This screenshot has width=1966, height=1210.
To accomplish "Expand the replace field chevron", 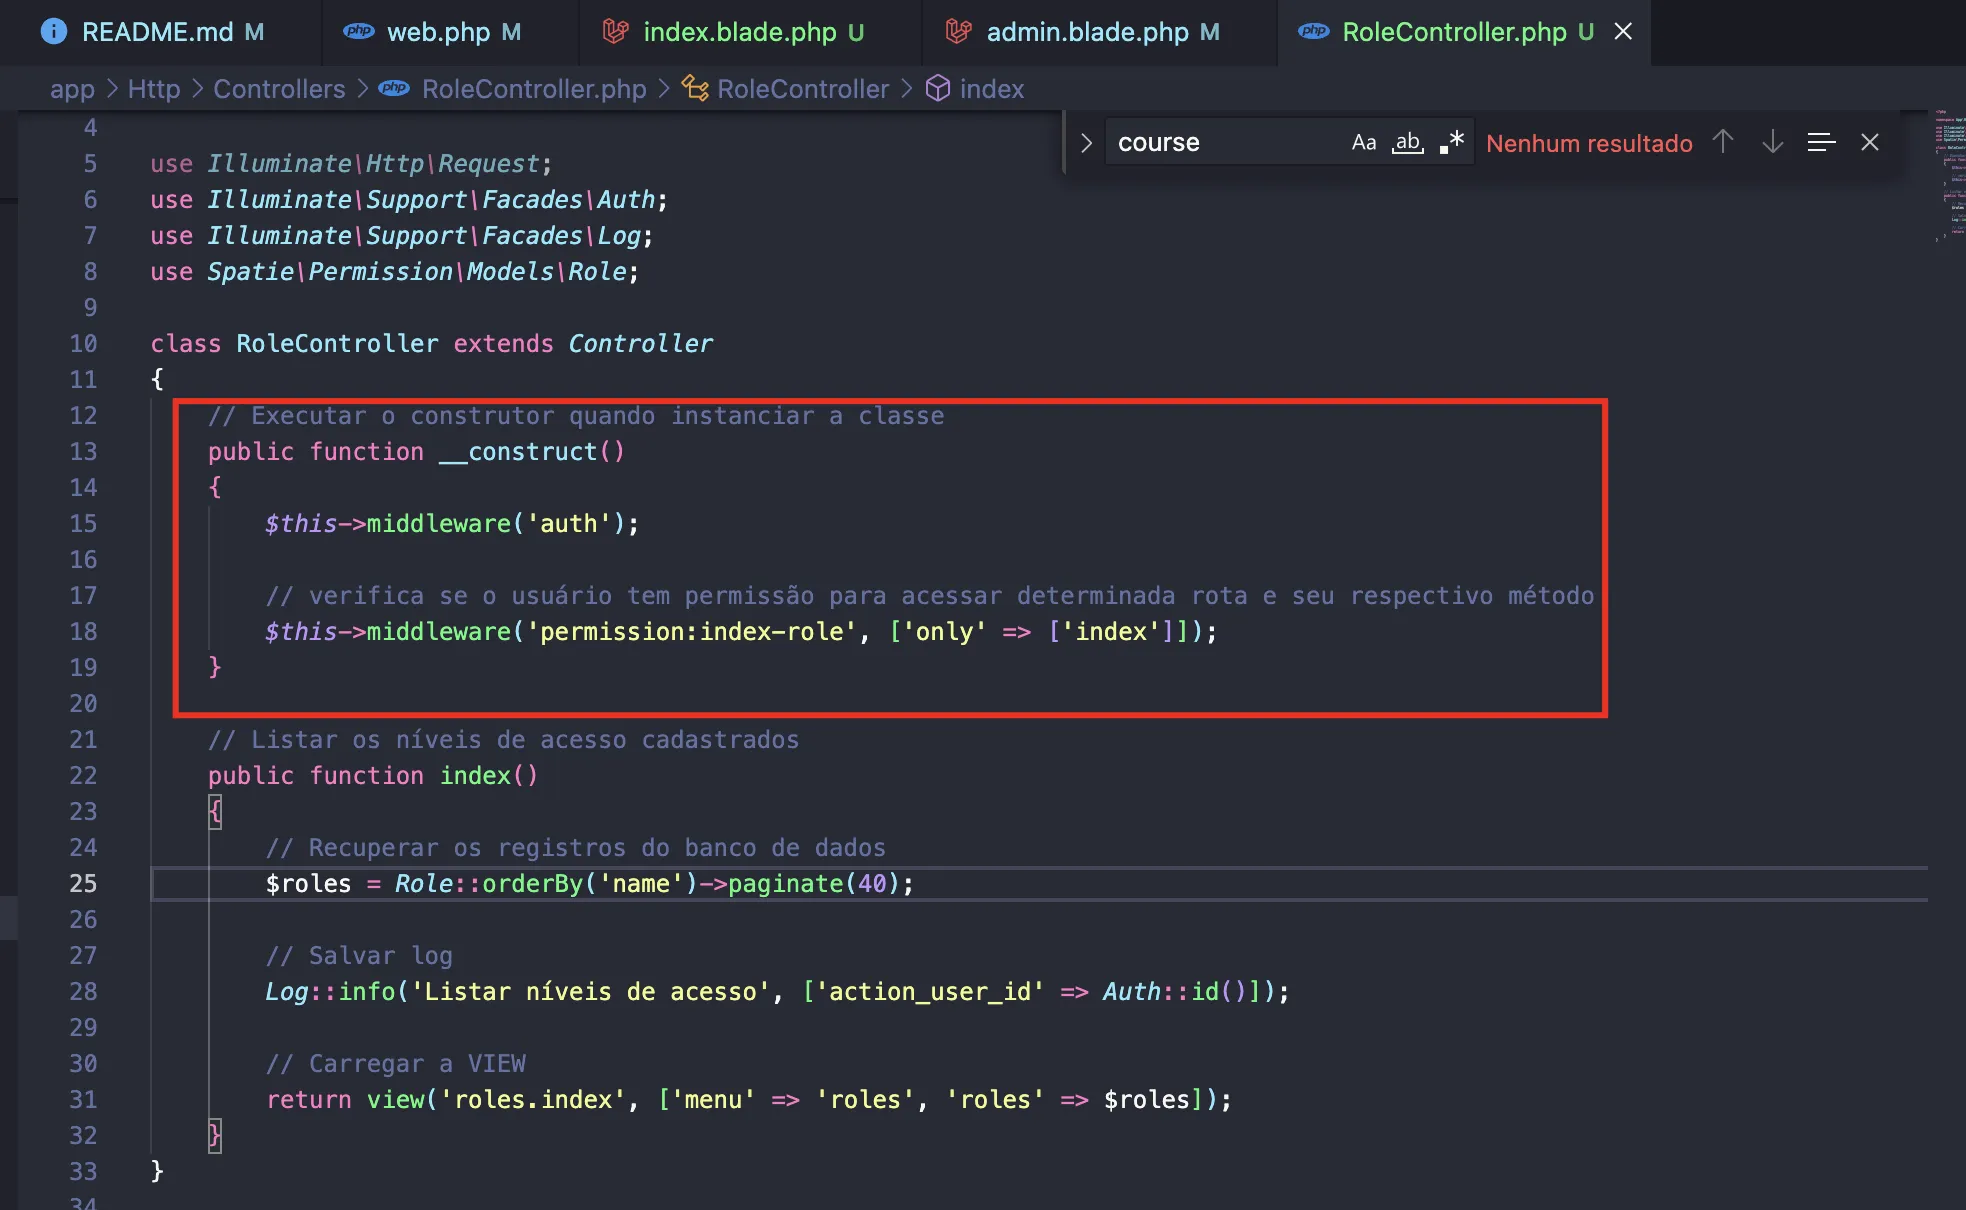I will [x=1086, y=143].
